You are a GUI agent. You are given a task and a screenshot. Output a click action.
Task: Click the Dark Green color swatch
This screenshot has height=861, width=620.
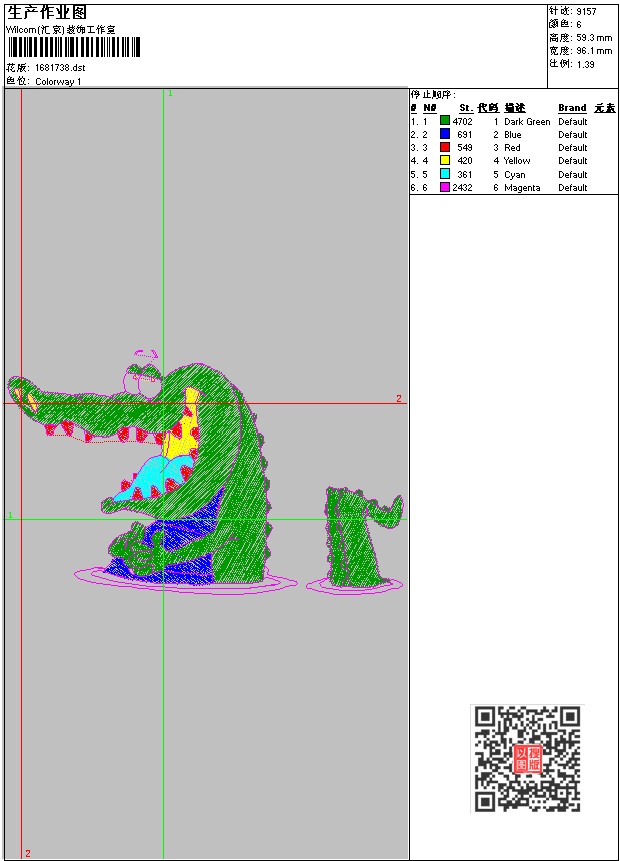(x=445, y=121)
